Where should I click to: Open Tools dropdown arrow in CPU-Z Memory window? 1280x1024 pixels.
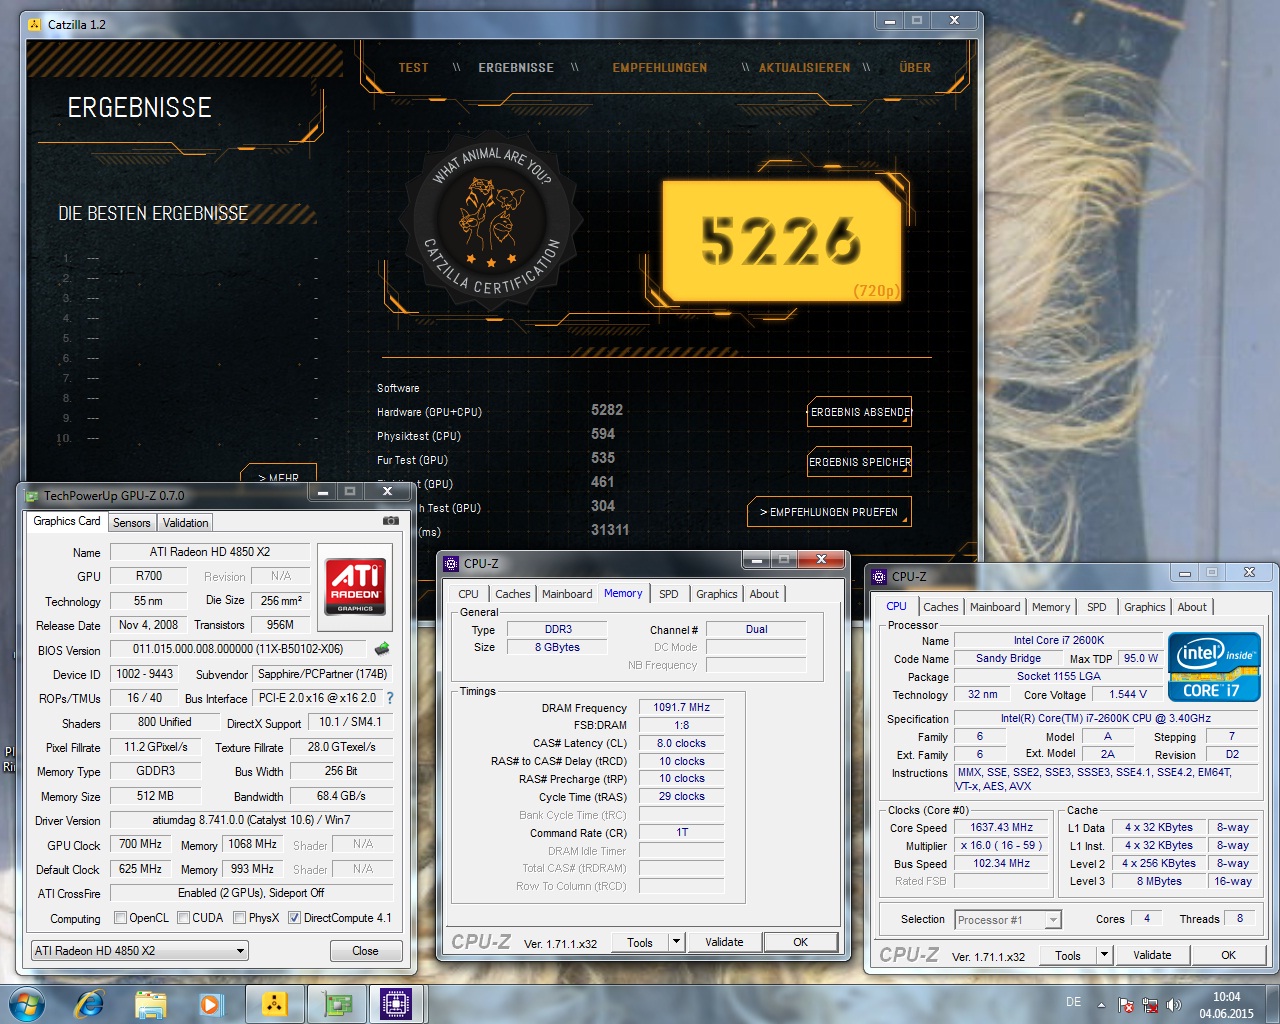click(677, 942)
